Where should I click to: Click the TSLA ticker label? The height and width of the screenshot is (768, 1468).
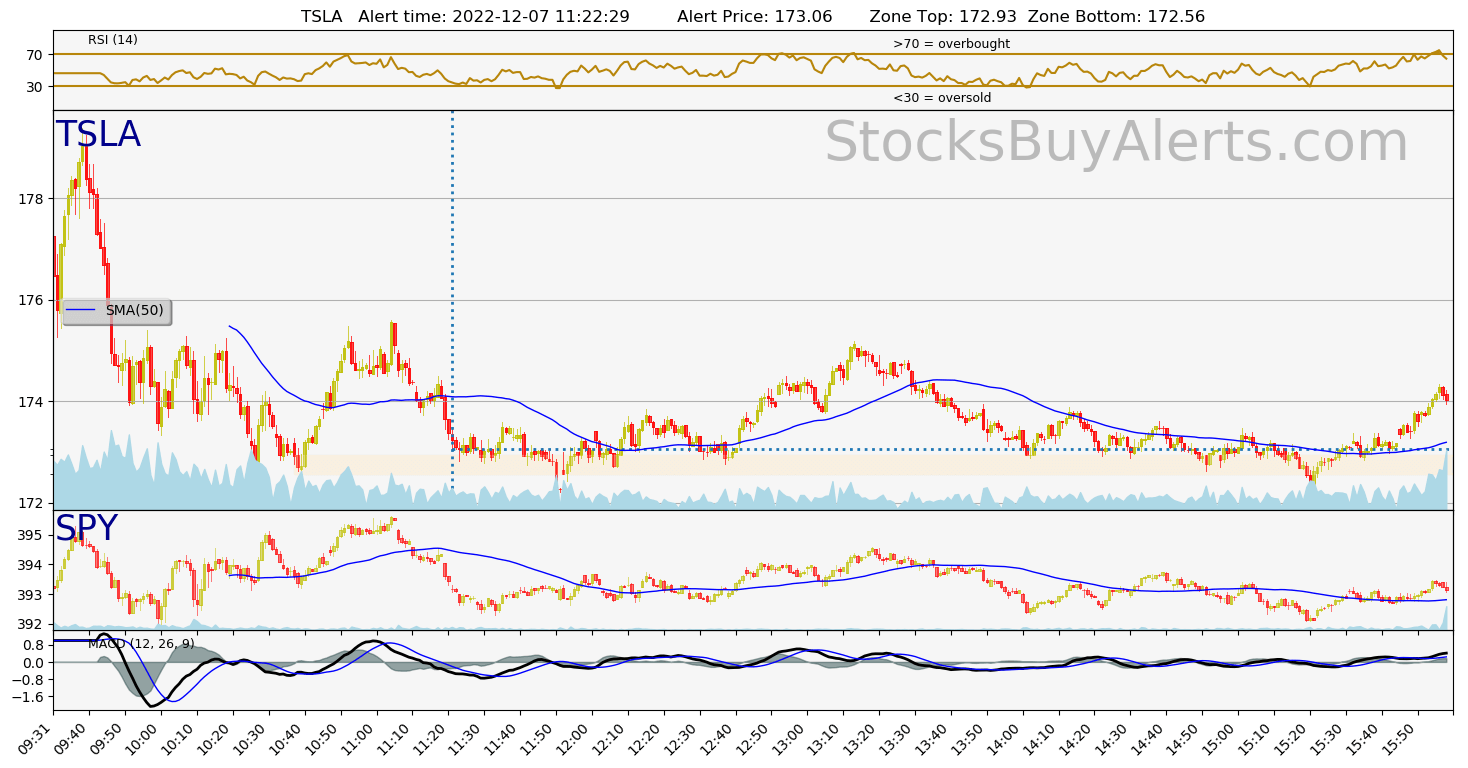point(98,135)
